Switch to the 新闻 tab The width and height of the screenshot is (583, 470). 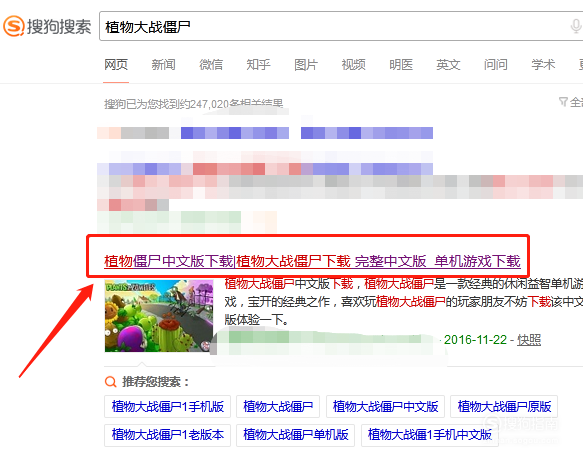click(163, 65)
